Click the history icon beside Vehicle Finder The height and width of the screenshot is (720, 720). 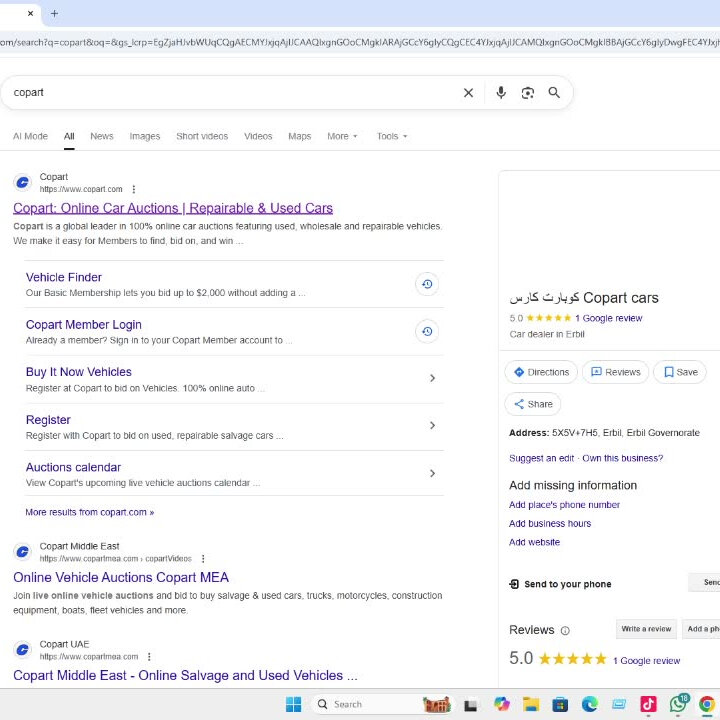(427, 284)
